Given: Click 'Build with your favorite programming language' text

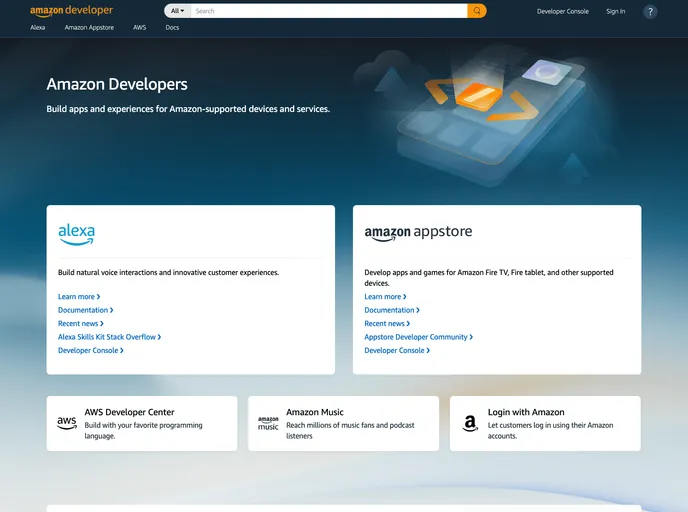Looking at the screenshot, I should 143,430.
